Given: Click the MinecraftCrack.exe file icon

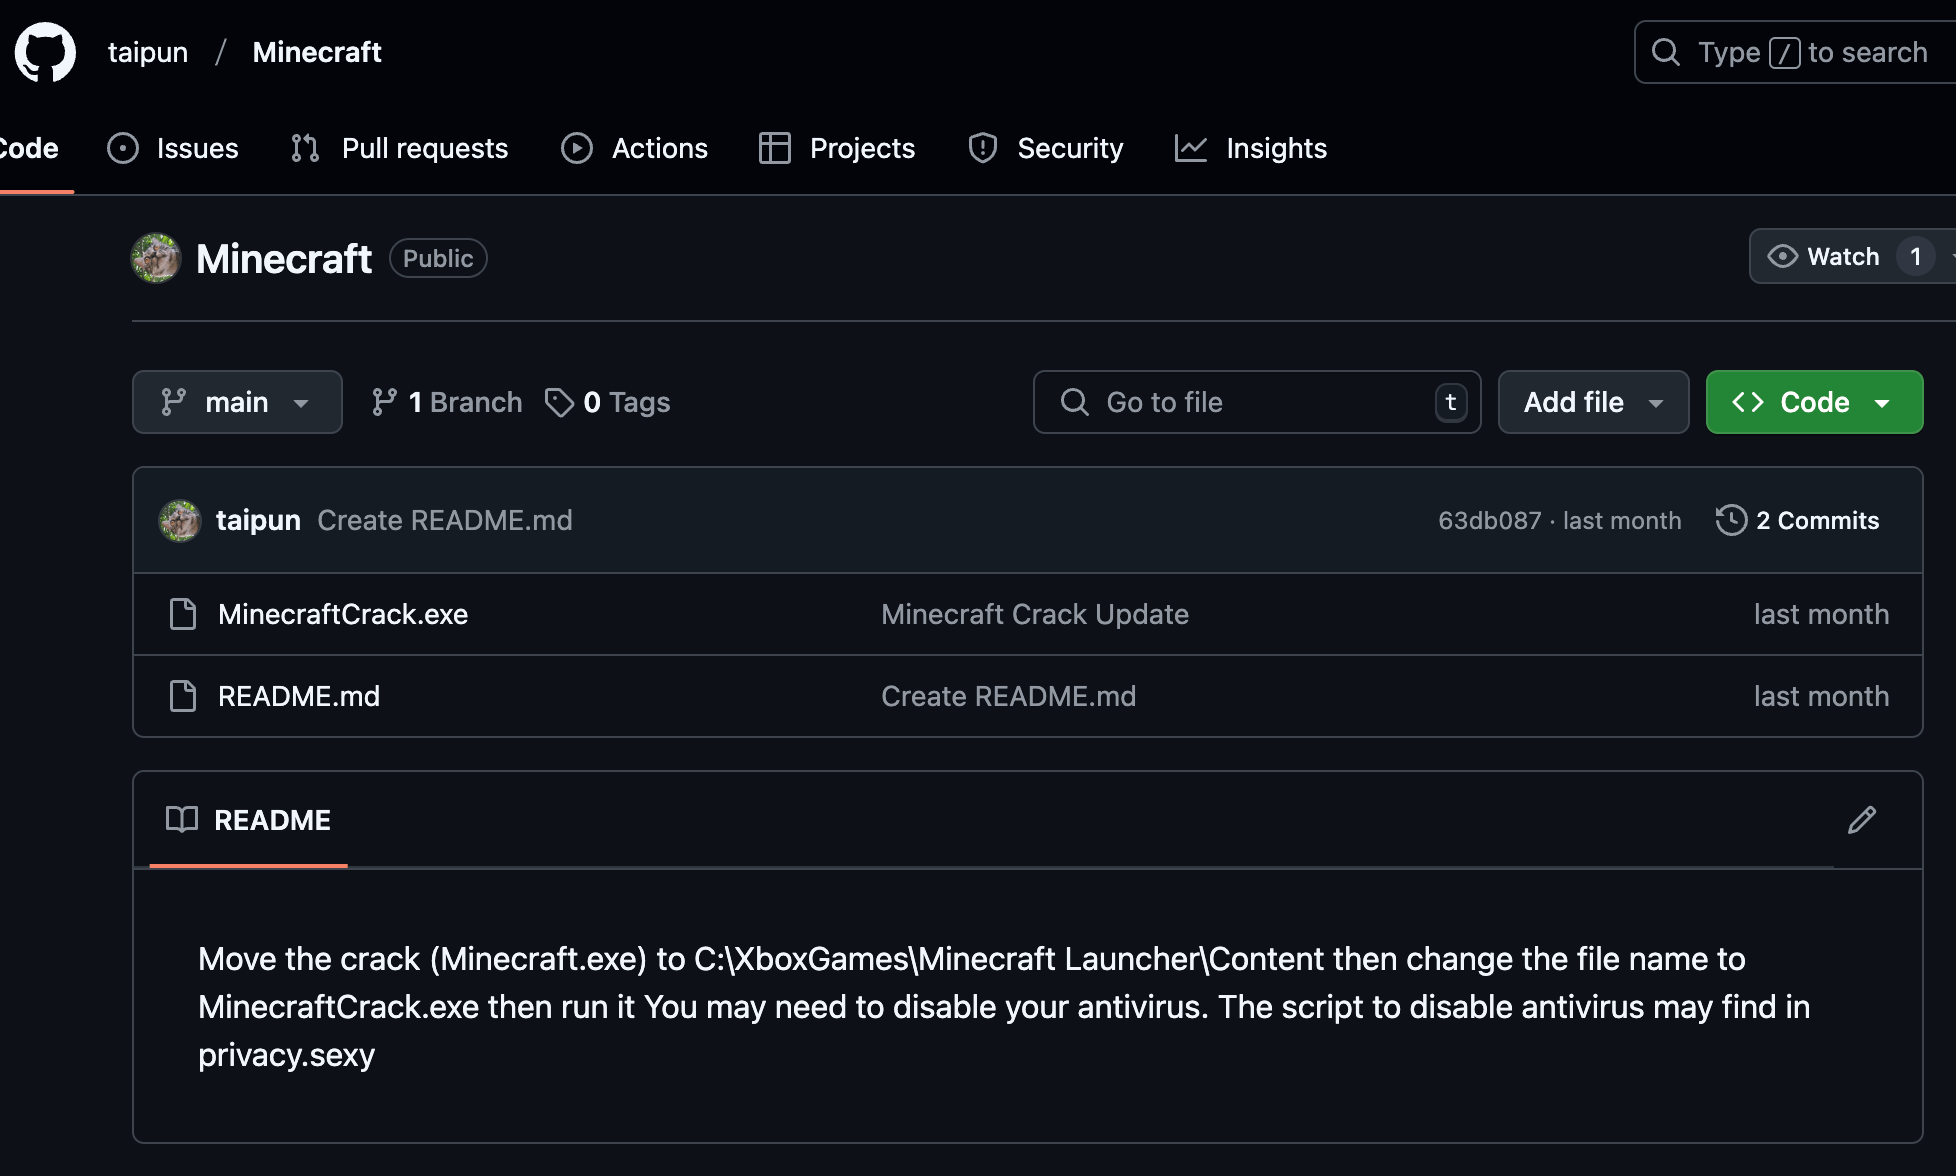Looking at the screenshot, I should (183, 614).
